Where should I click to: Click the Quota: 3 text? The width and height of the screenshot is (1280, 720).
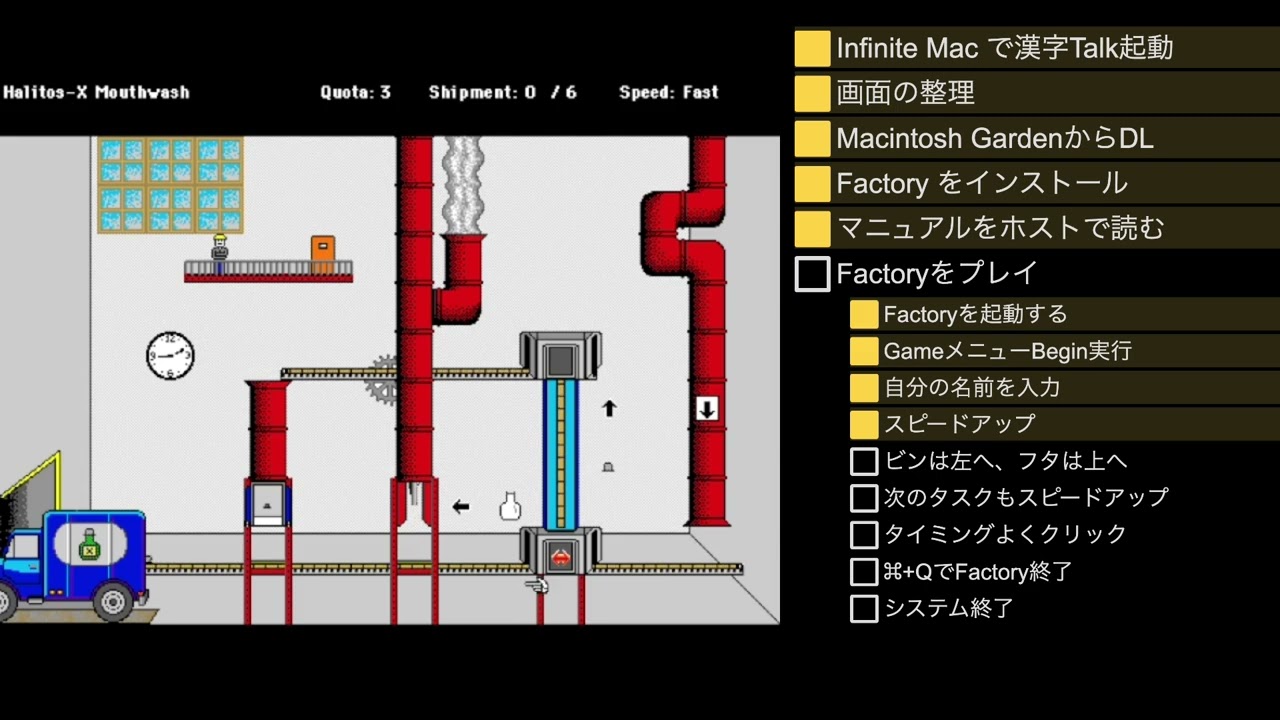point(355,92)
